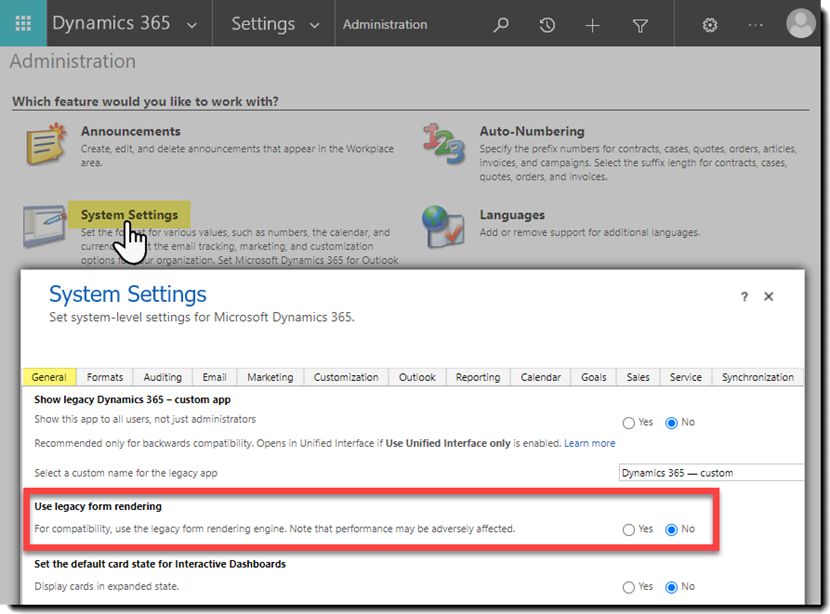The height and width of the screenshot is (614, 830).
Task: Click the user profile avatar
Action: (800, 23)
